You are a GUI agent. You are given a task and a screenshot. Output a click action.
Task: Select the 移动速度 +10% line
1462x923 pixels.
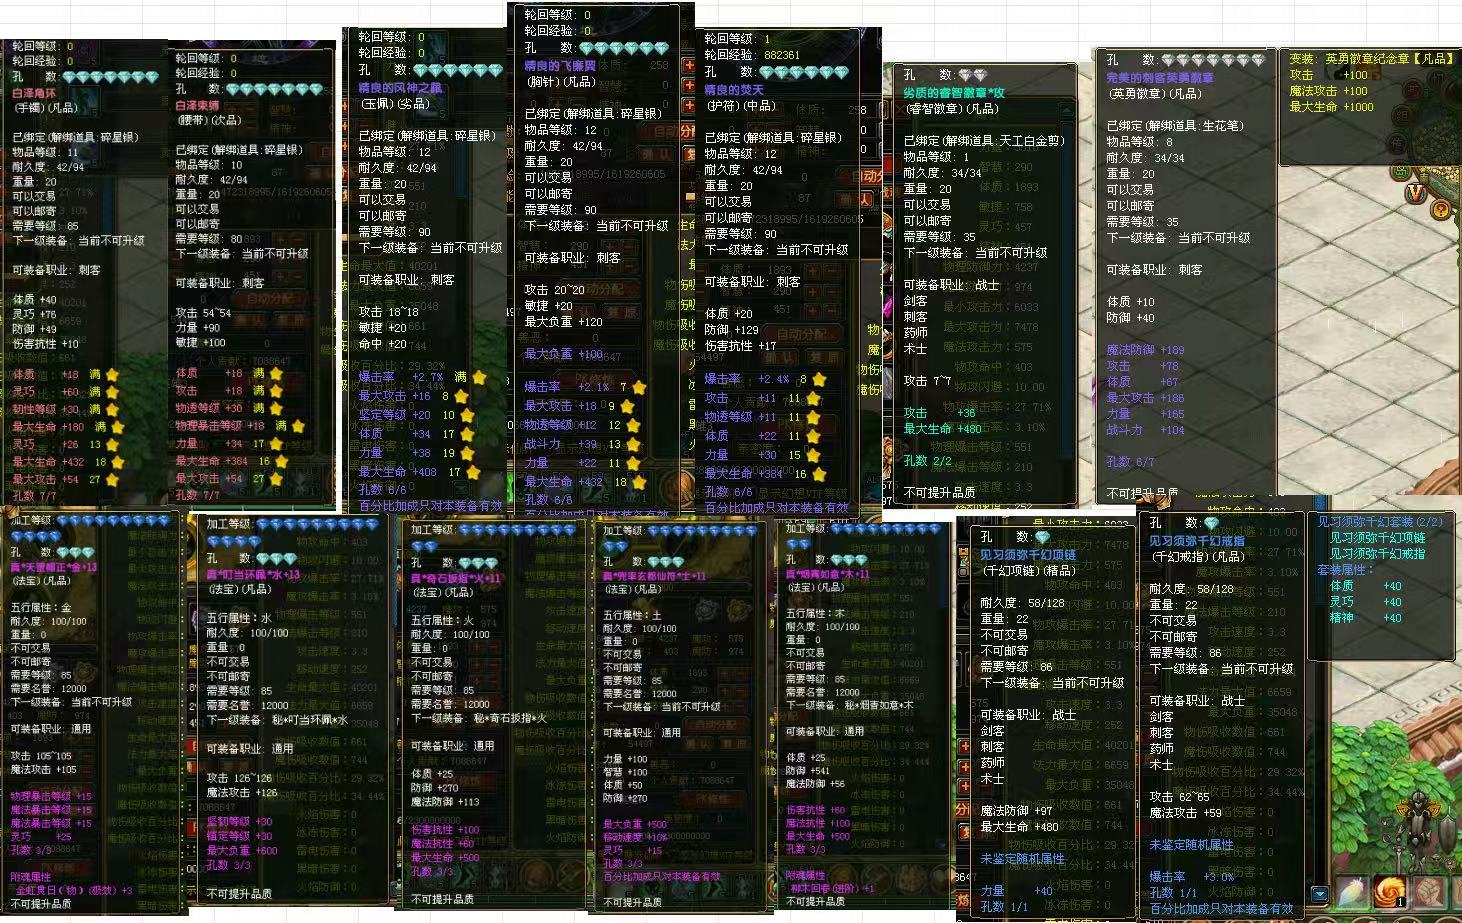pos(635,838)
